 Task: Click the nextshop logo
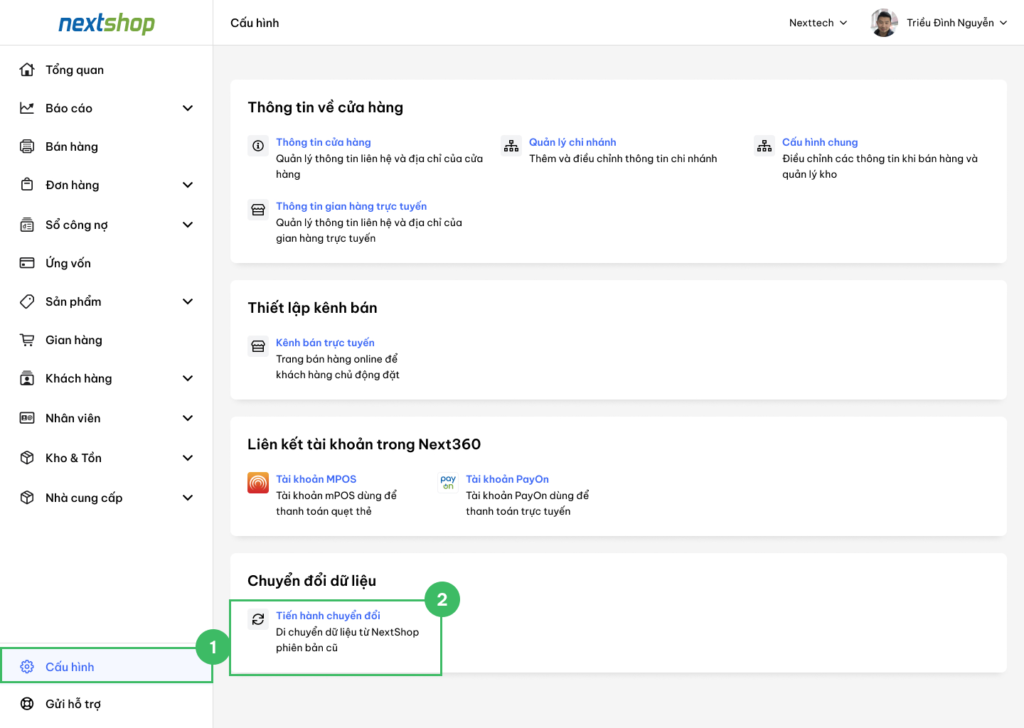point(106,23)
